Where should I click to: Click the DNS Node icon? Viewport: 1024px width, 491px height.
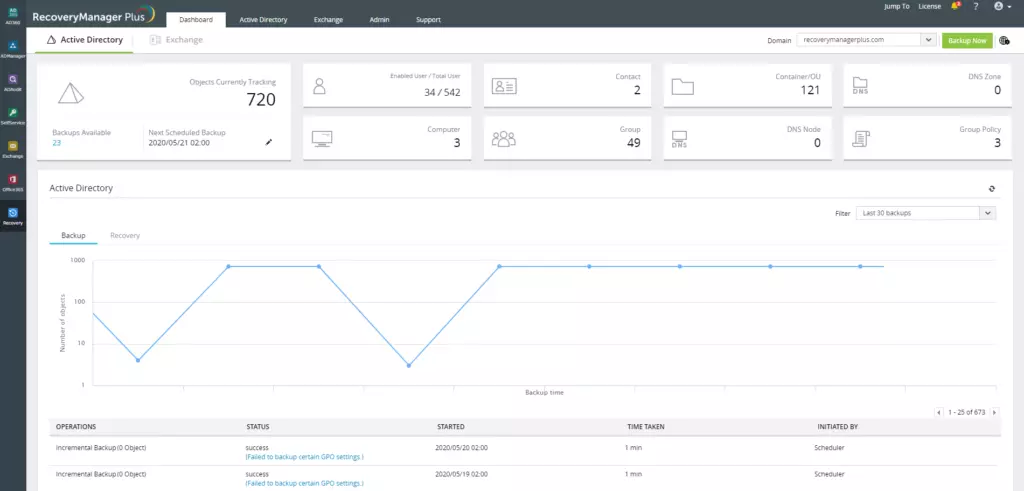pos(679,139)
